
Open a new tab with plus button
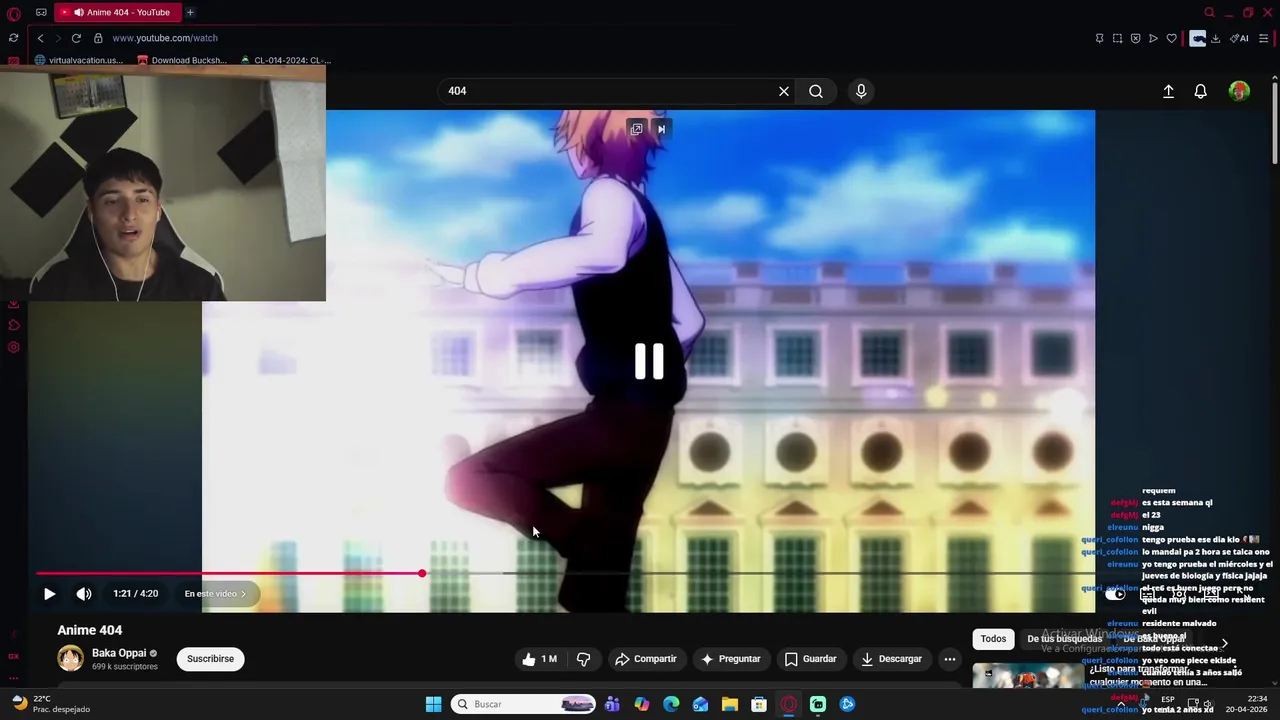(190, 13)
